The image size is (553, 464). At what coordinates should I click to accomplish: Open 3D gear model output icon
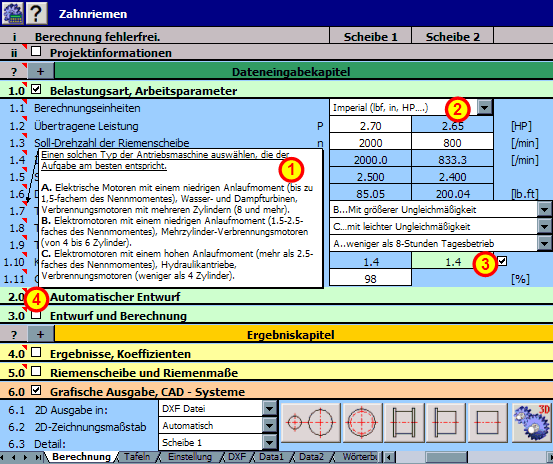point(532,423)
